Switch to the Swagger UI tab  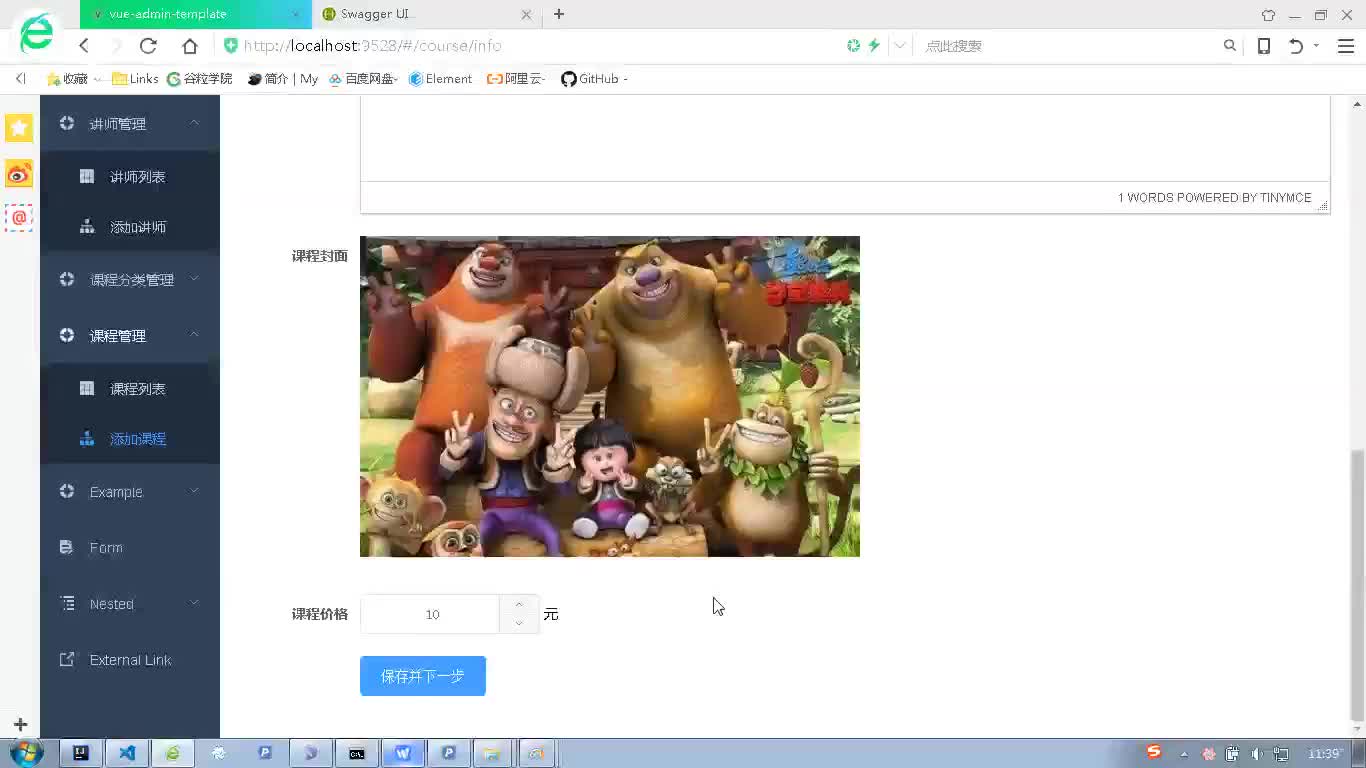click(425, 14)
